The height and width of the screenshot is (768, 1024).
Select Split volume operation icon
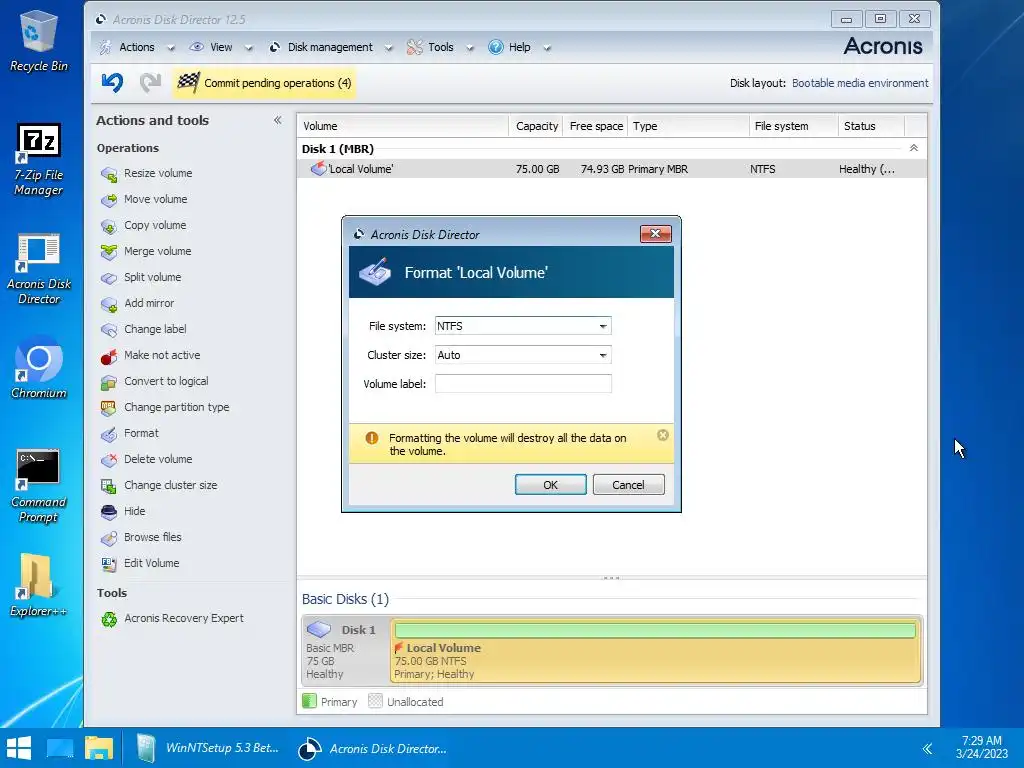[108, 278]
